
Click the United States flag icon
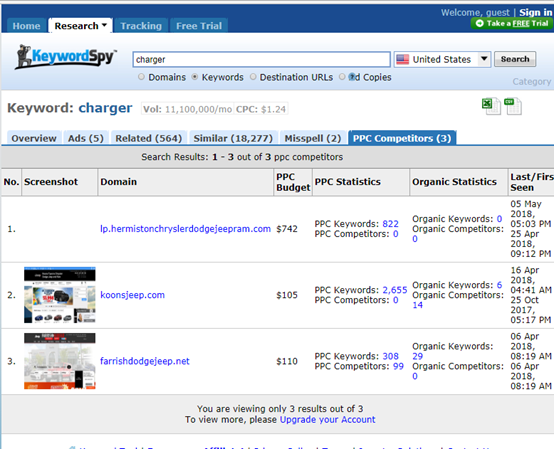(402, 59)
